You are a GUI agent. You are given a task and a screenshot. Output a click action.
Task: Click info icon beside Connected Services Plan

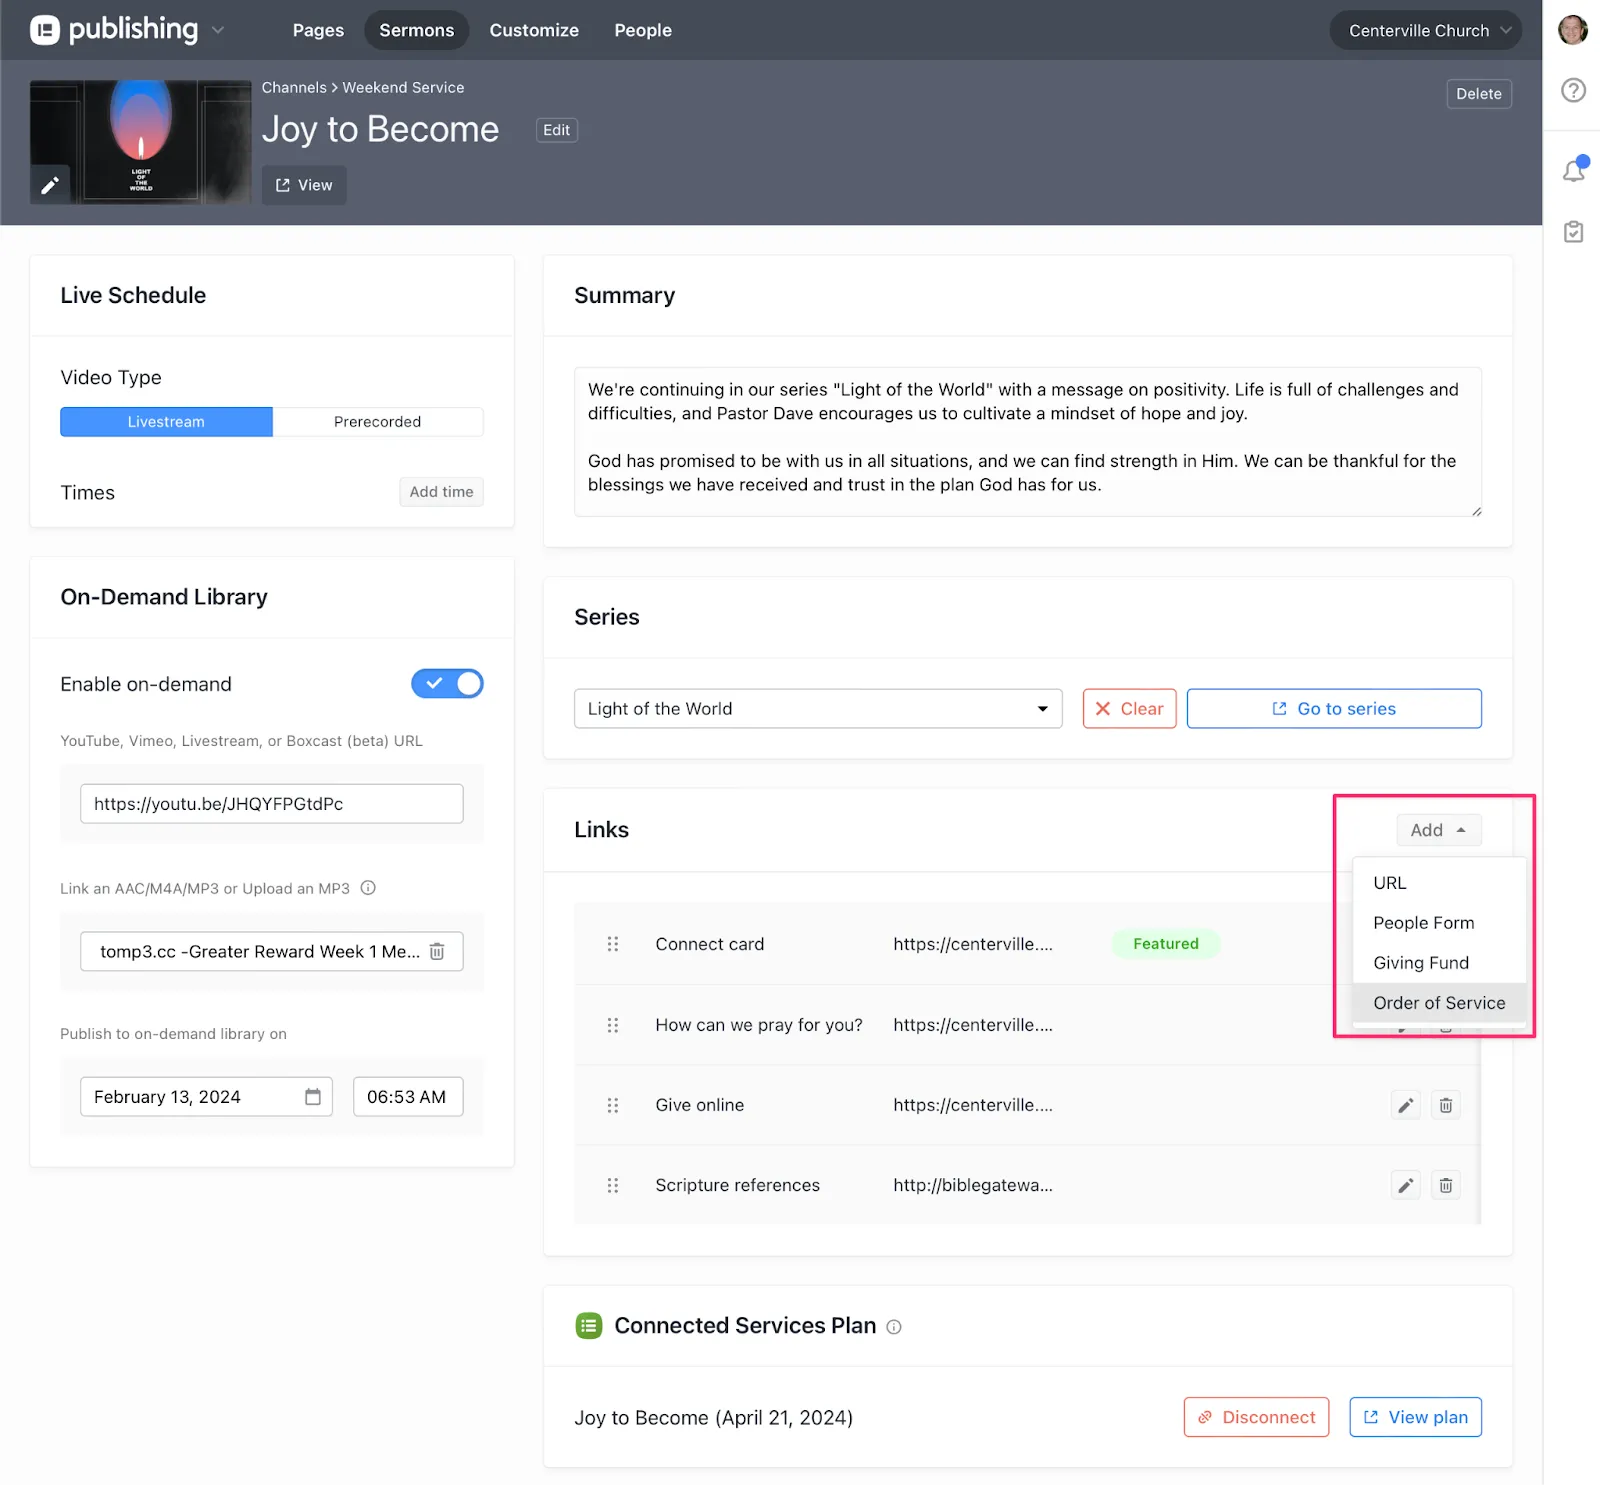coord(894,1327)
